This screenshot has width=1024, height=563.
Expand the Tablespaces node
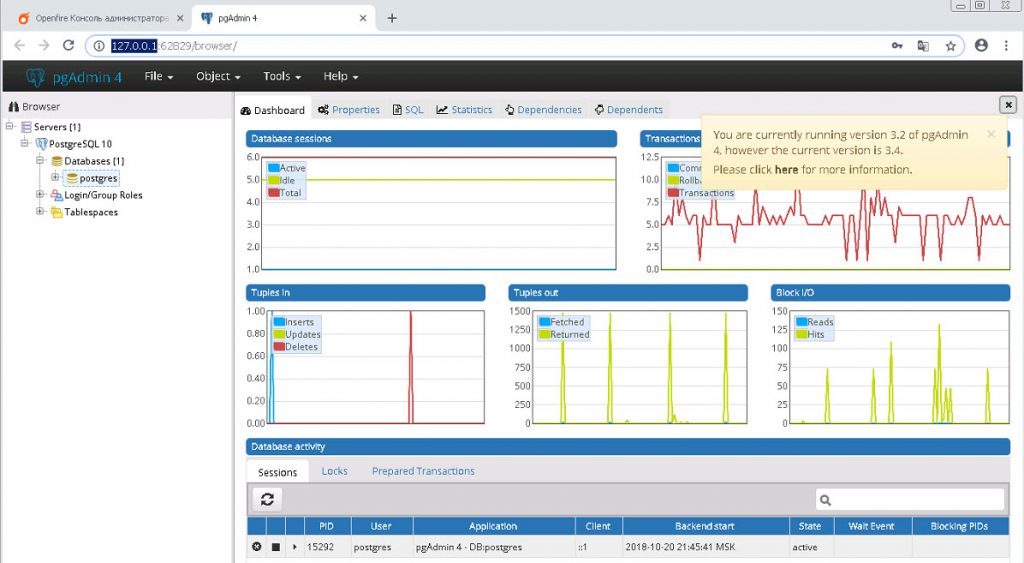pyautogui.click(x=40, y=211)
